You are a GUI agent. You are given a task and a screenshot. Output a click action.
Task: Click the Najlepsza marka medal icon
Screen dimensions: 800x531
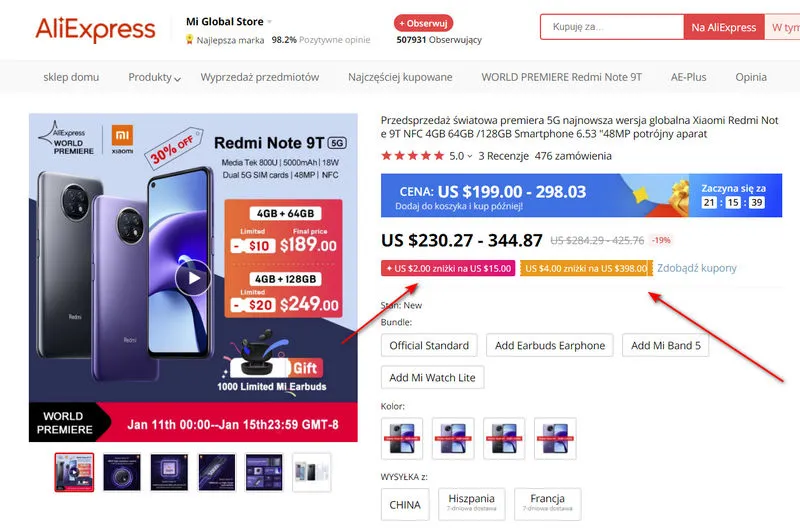189,39
